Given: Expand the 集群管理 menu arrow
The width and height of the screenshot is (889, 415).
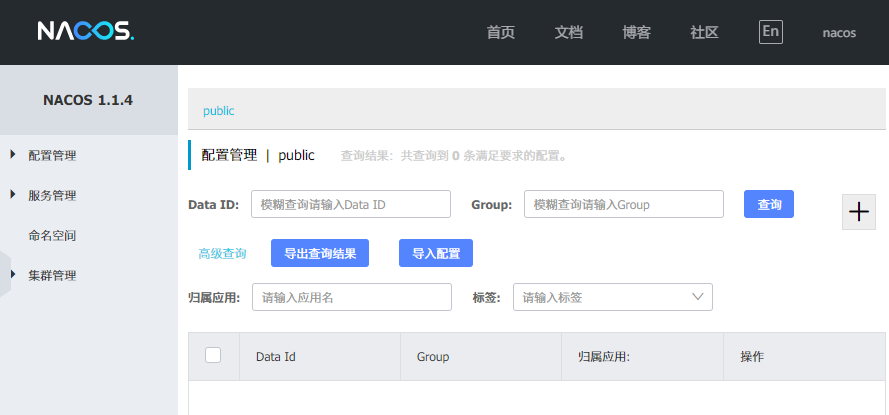Looking at the screenshot, I should 13,274.
